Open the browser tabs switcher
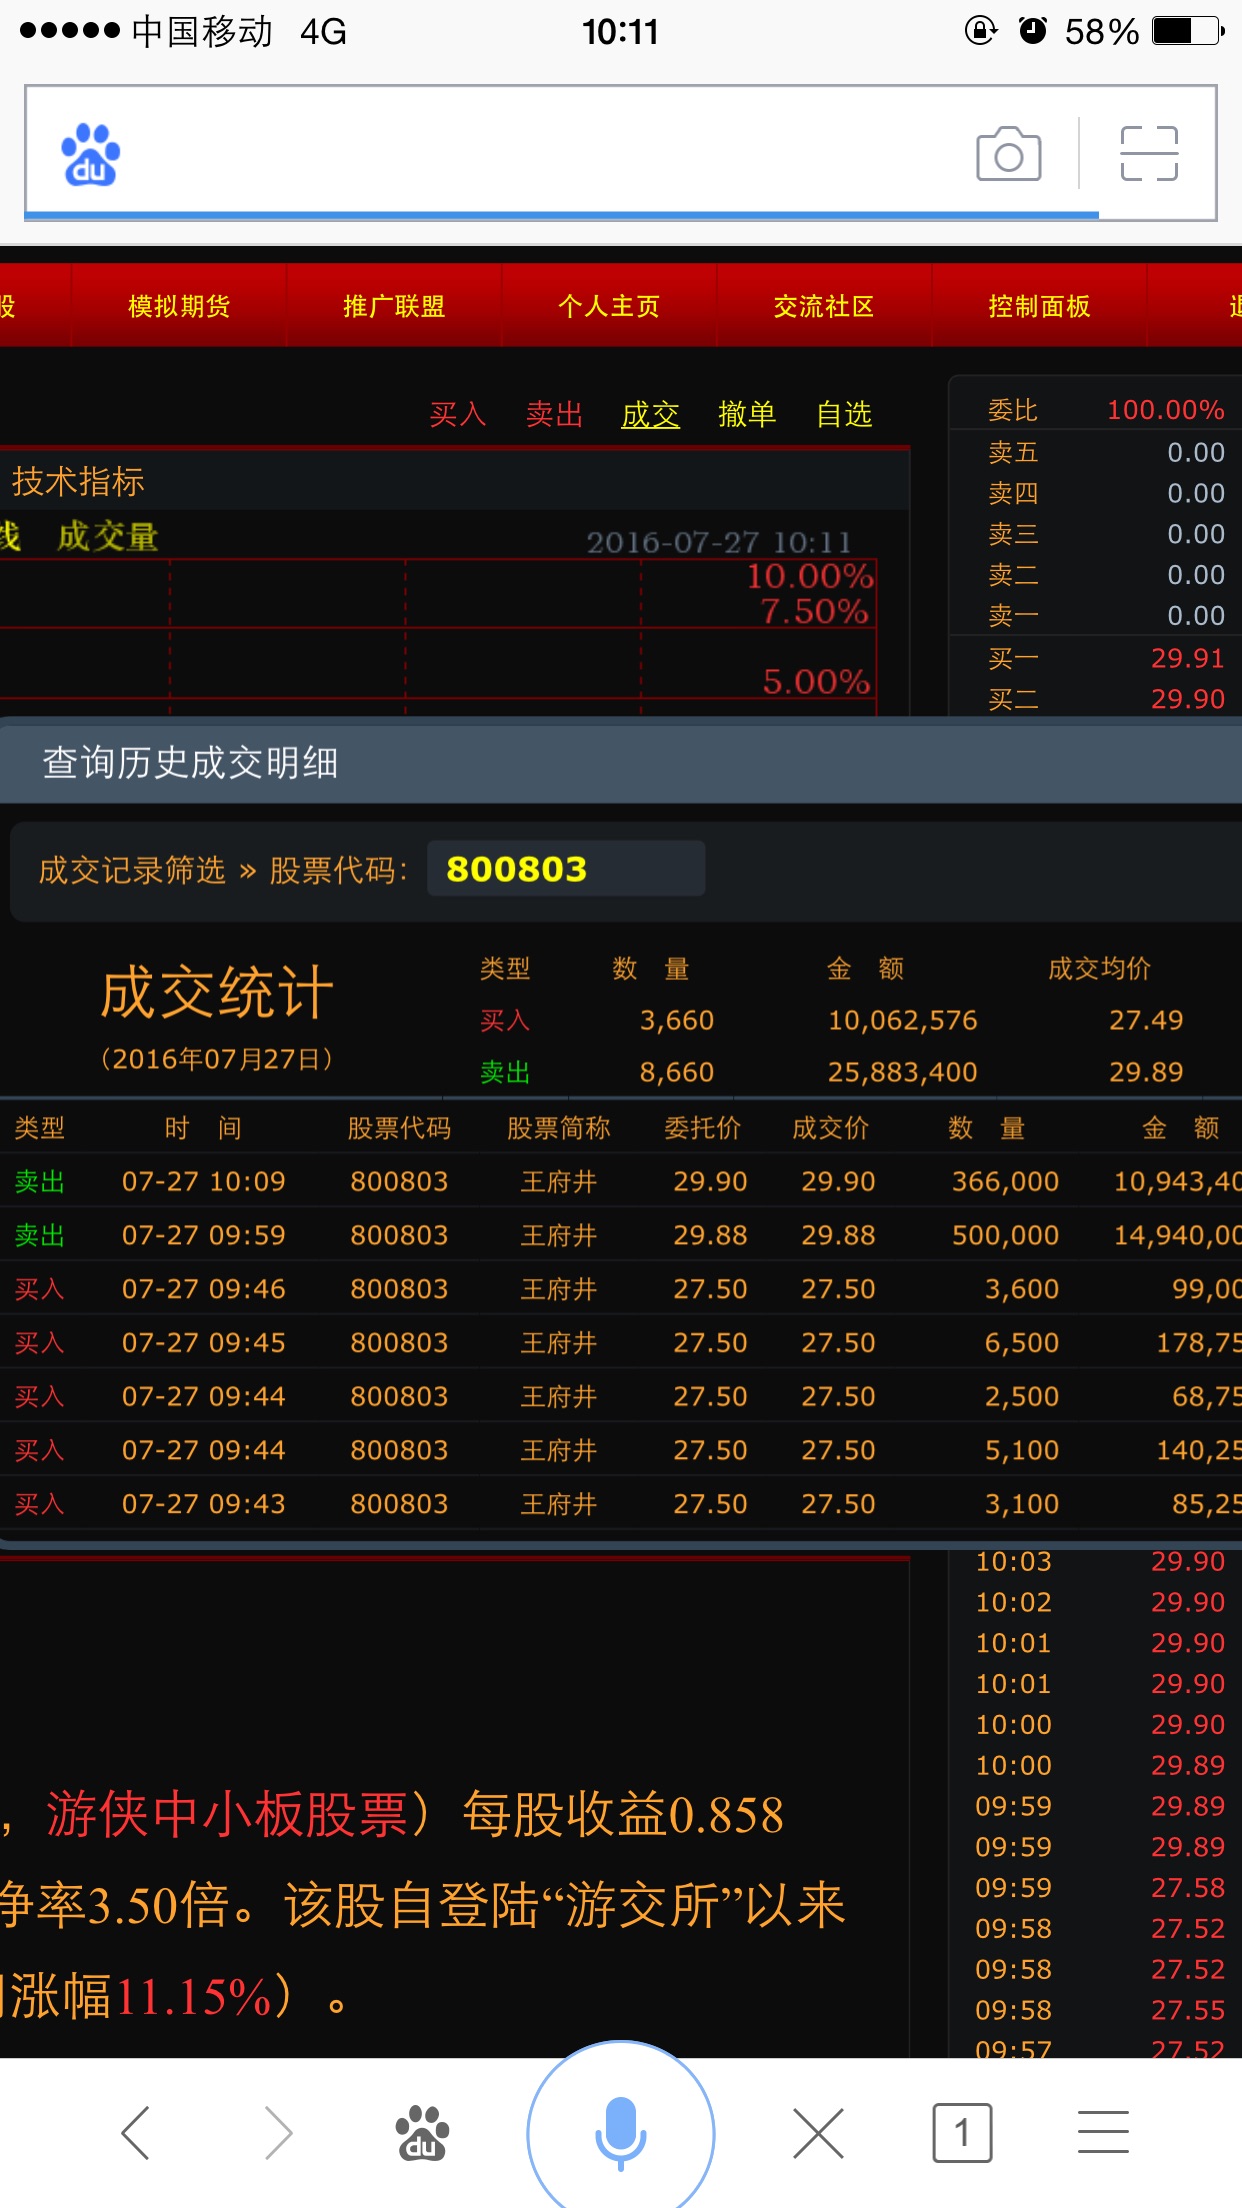Image resolution: width=1242 pixels, height=2208 pixels. 961,2132
